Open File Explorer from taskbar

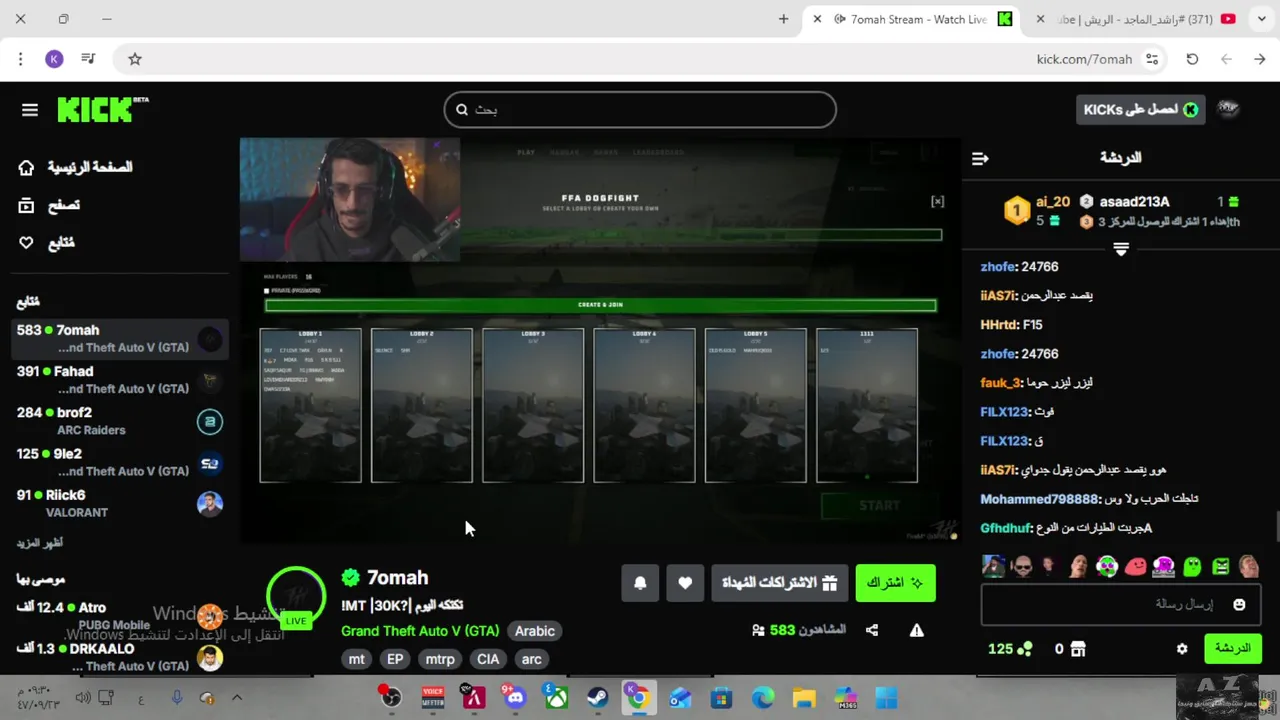tap(804, 697)
